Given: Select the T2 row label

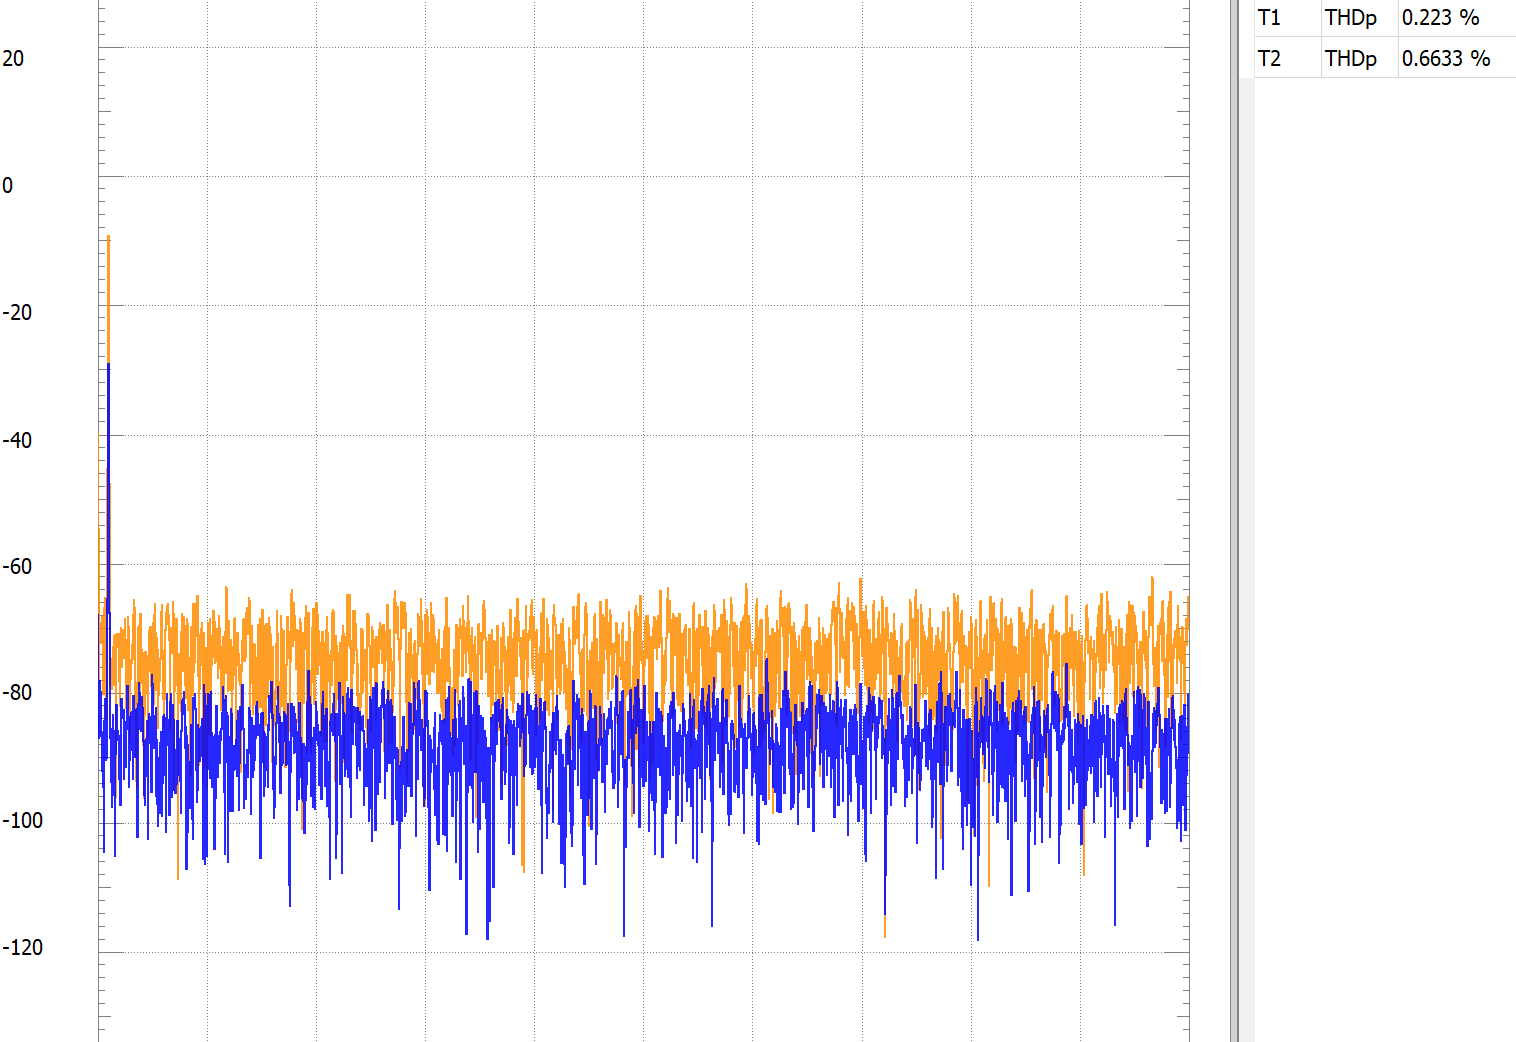Looking at the screenshot, I should (x=1269, y=59).
